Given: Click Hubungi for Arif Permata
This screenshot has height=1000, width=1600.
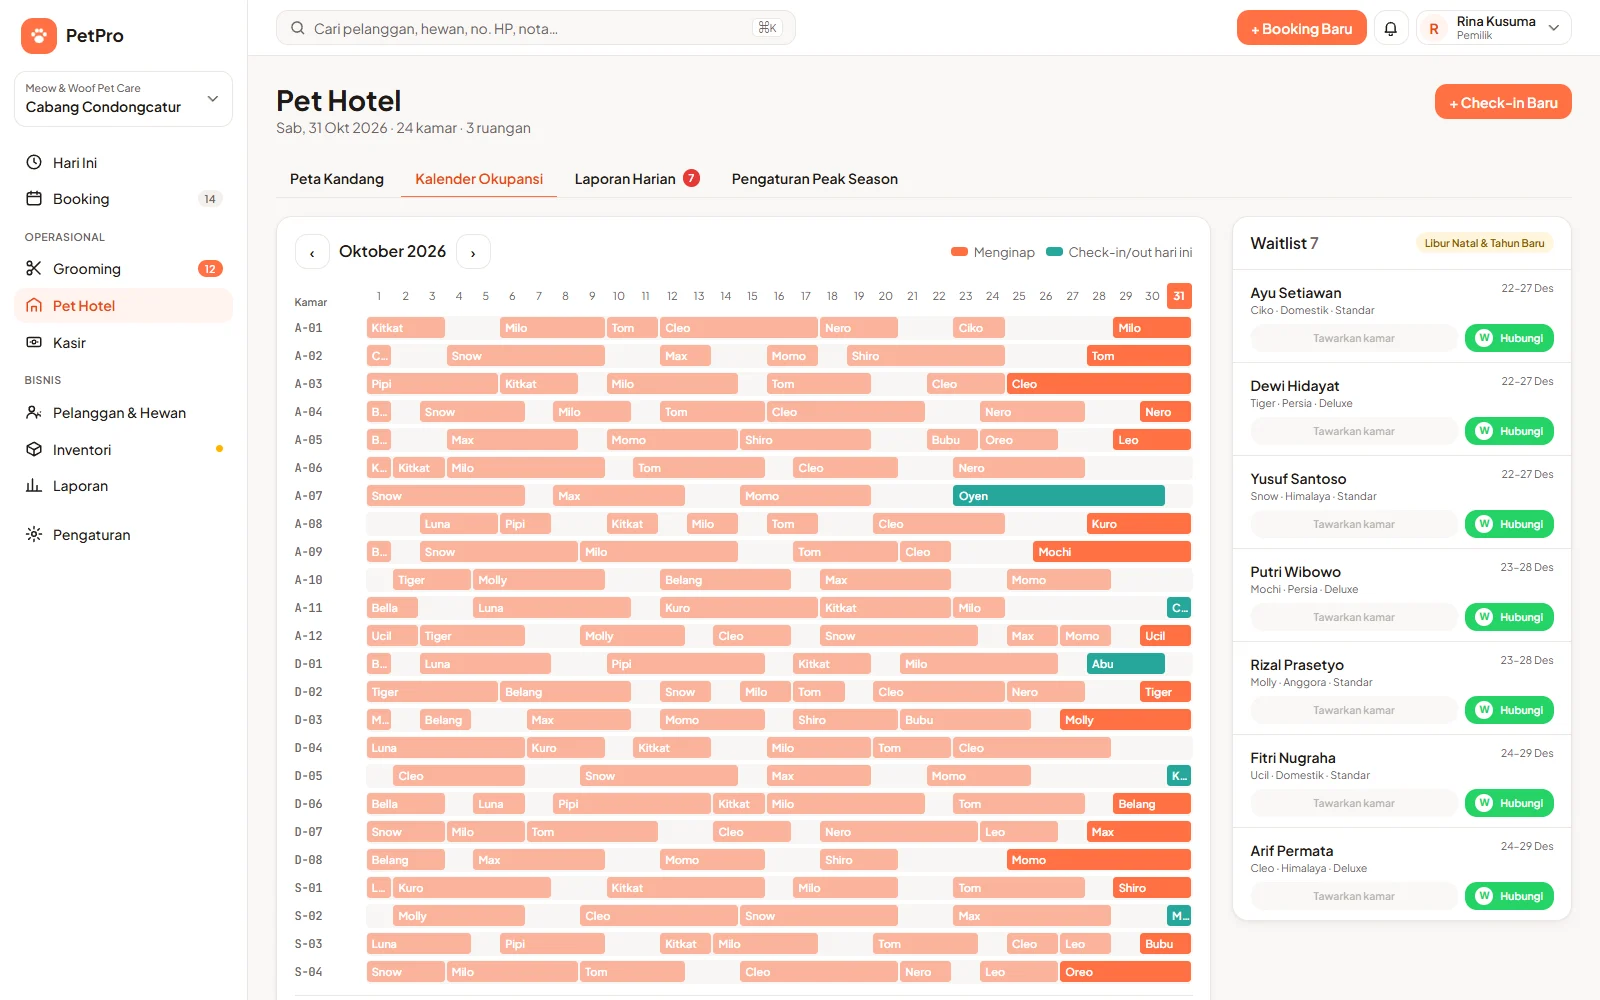Looking at the screenshot, I should click(x=1510, y=896).
